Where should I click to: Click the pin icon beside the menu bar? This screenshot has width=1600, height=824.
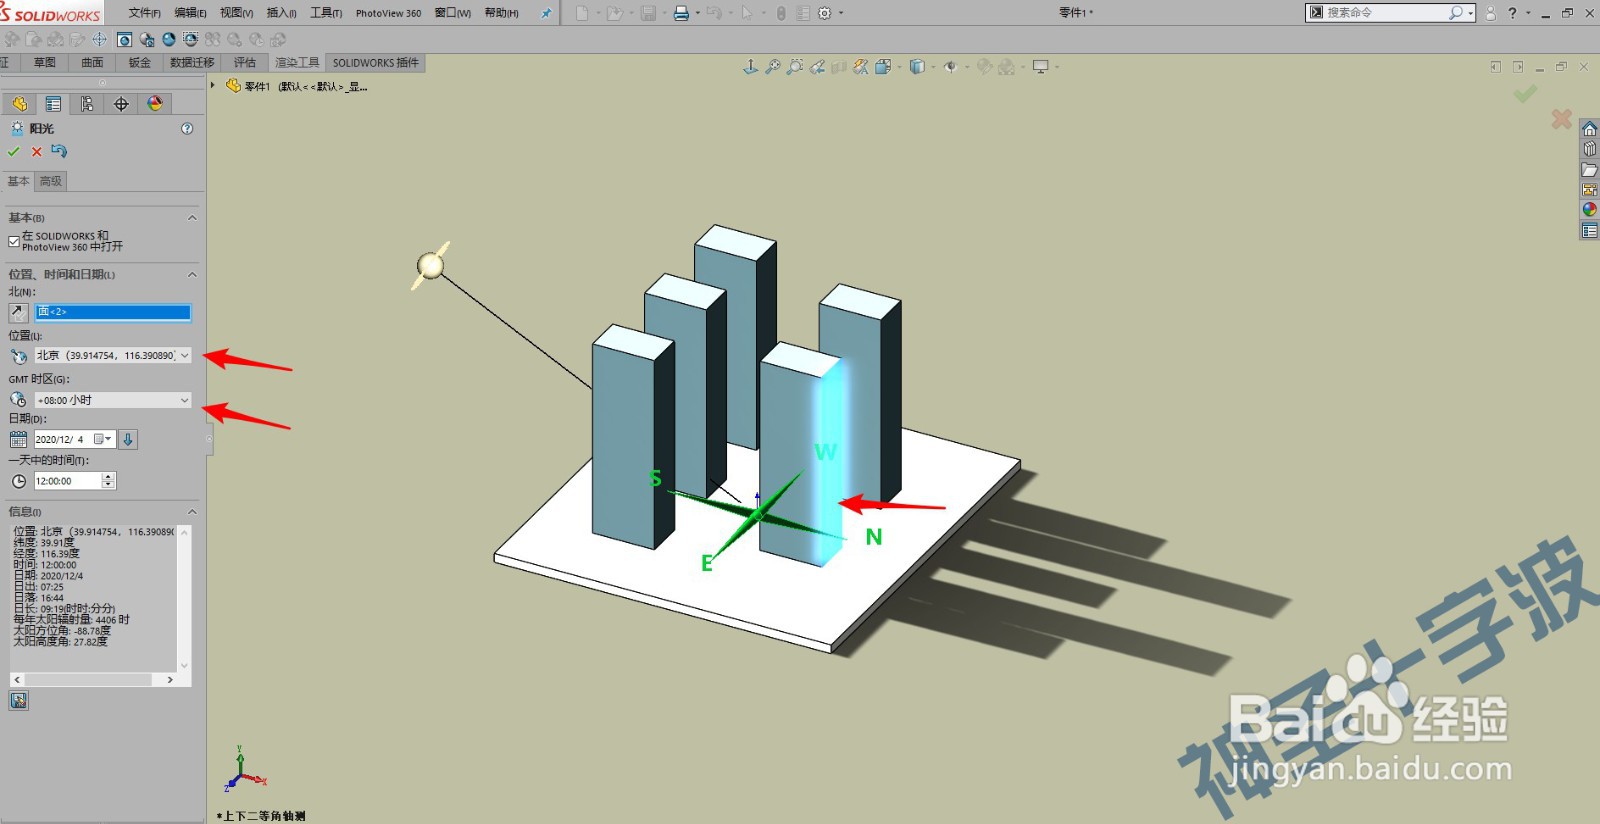546,13
